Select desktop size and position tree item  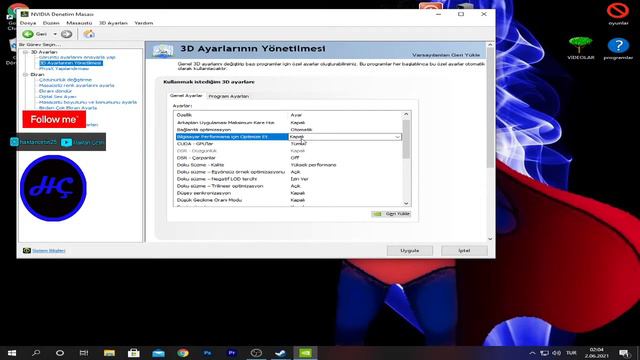click(x=88, y=102)
